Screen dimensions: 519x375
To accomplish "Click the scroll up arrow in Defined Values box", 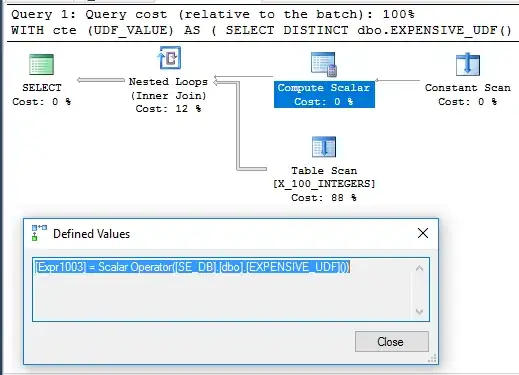I will click(419, 268).
